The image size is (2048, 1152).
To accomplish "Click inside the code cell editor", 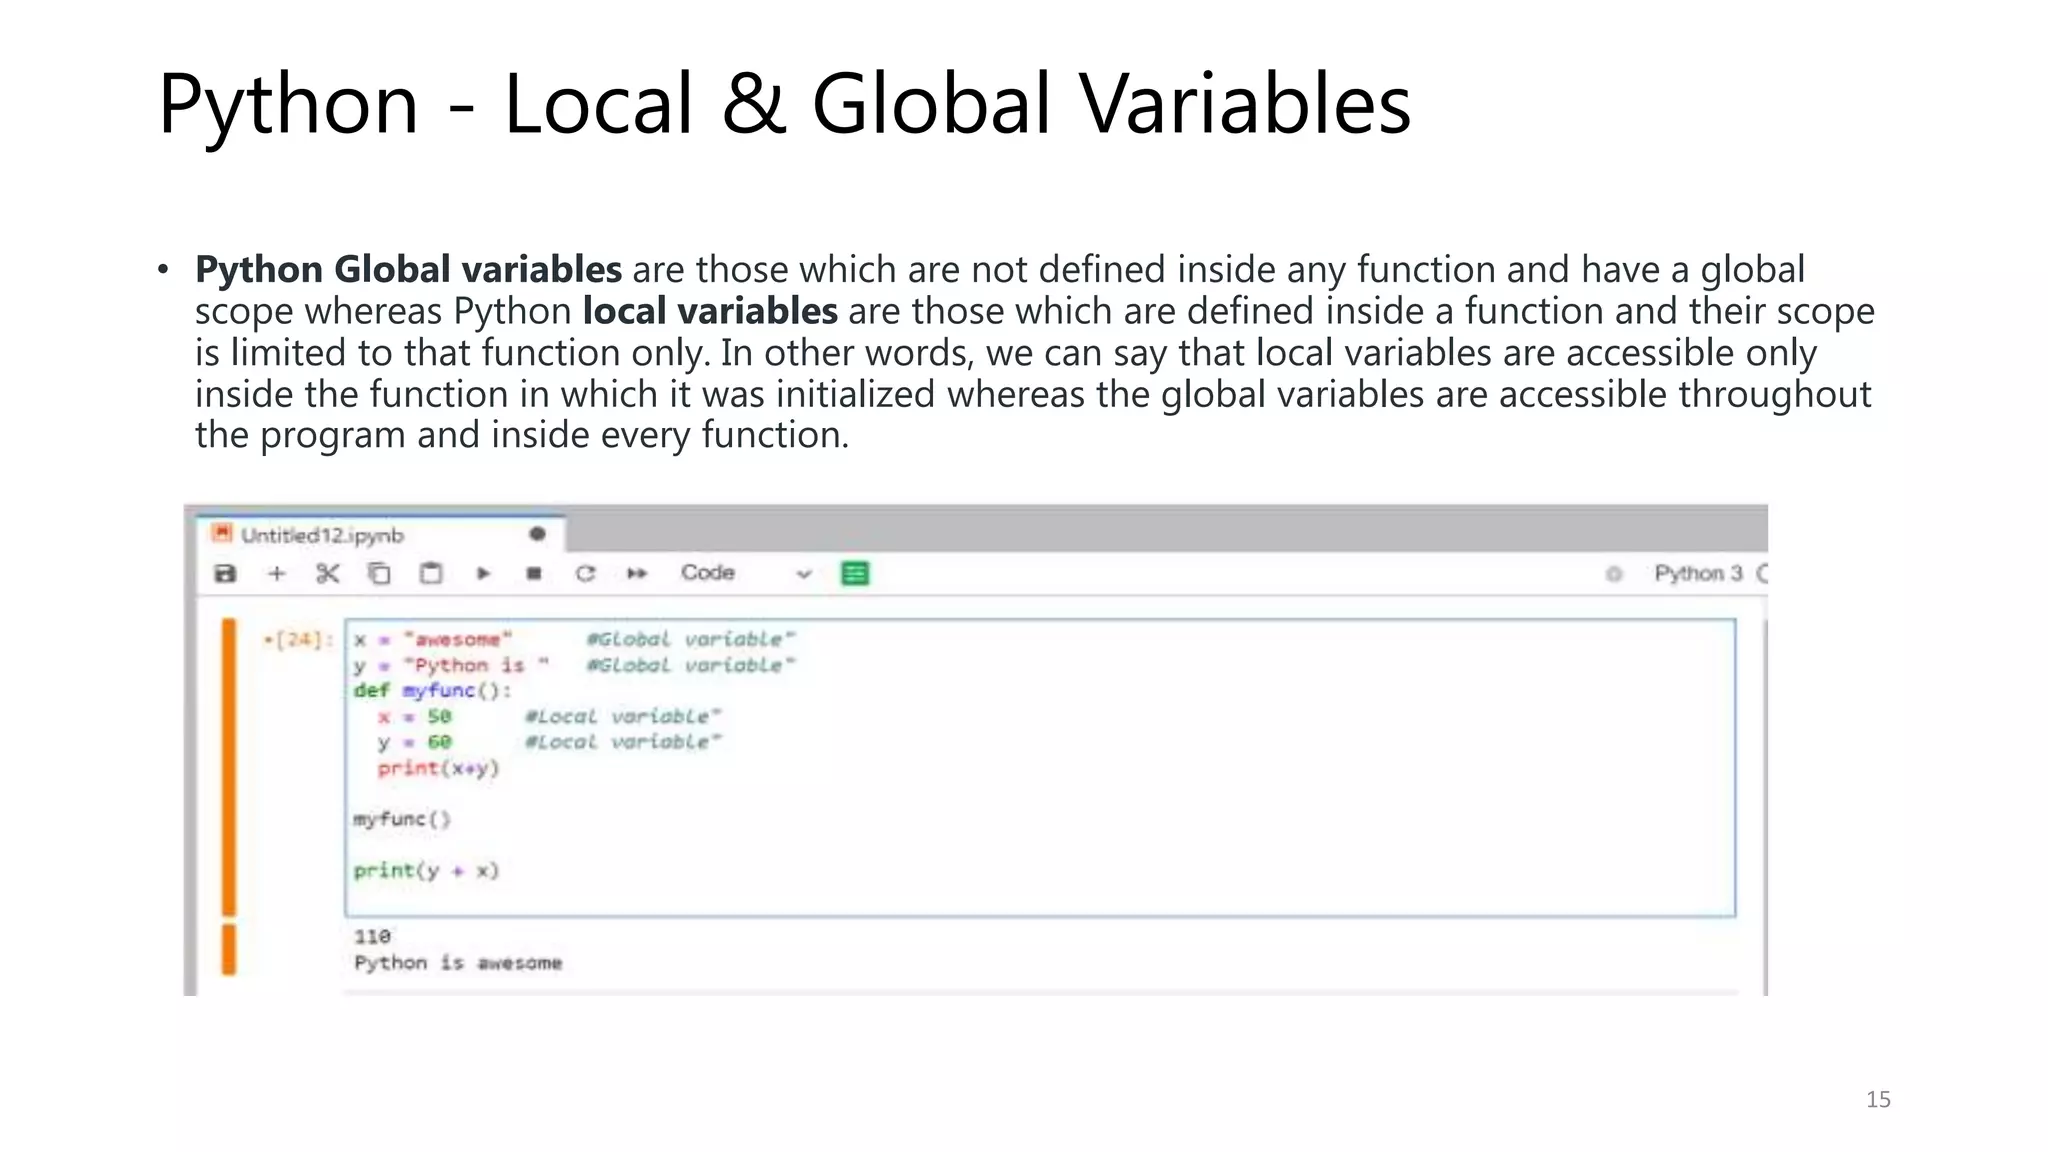I will 1040,767.
